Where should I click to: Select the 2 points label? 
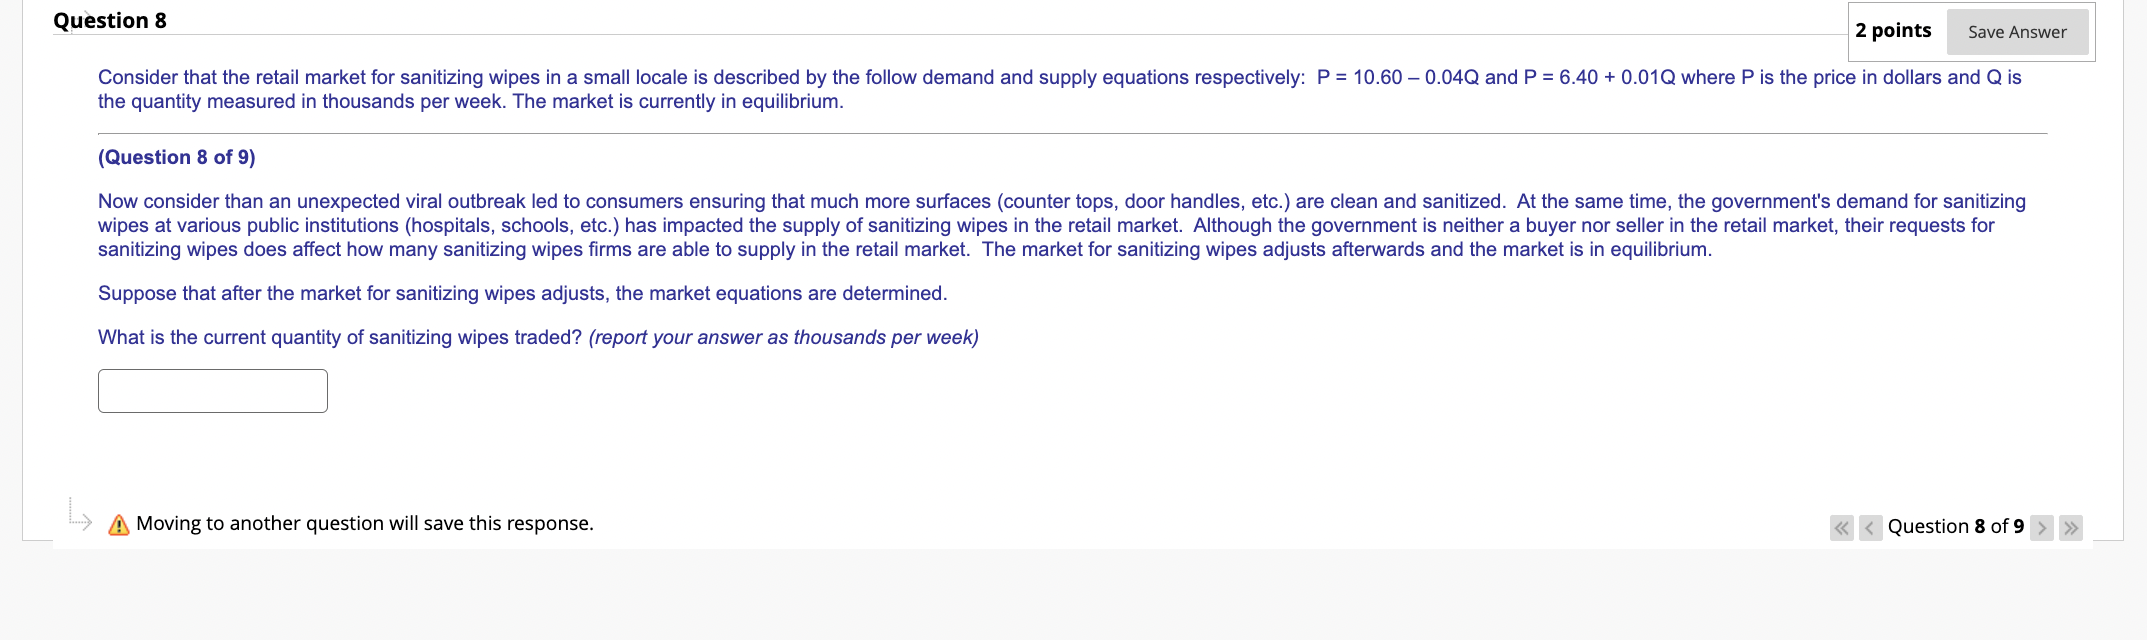1894,30
